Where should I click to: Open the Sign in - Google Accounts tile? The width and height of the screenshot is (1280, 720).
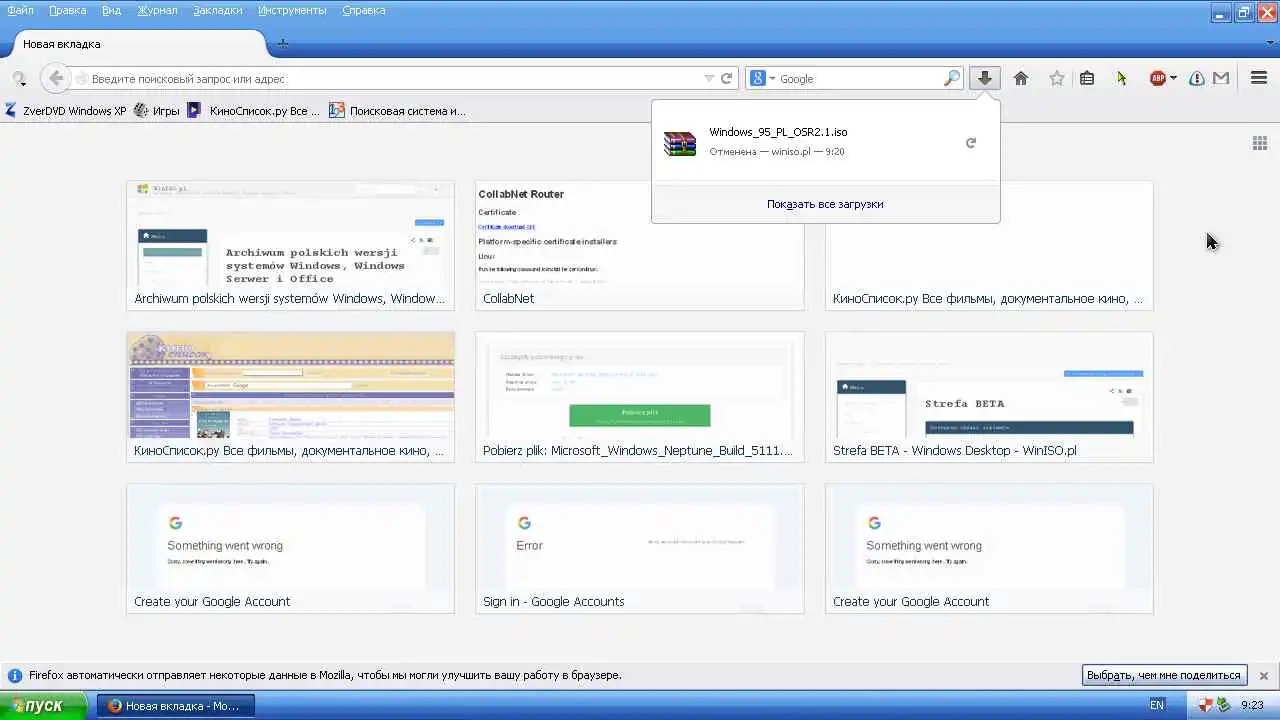pos(639,549)
